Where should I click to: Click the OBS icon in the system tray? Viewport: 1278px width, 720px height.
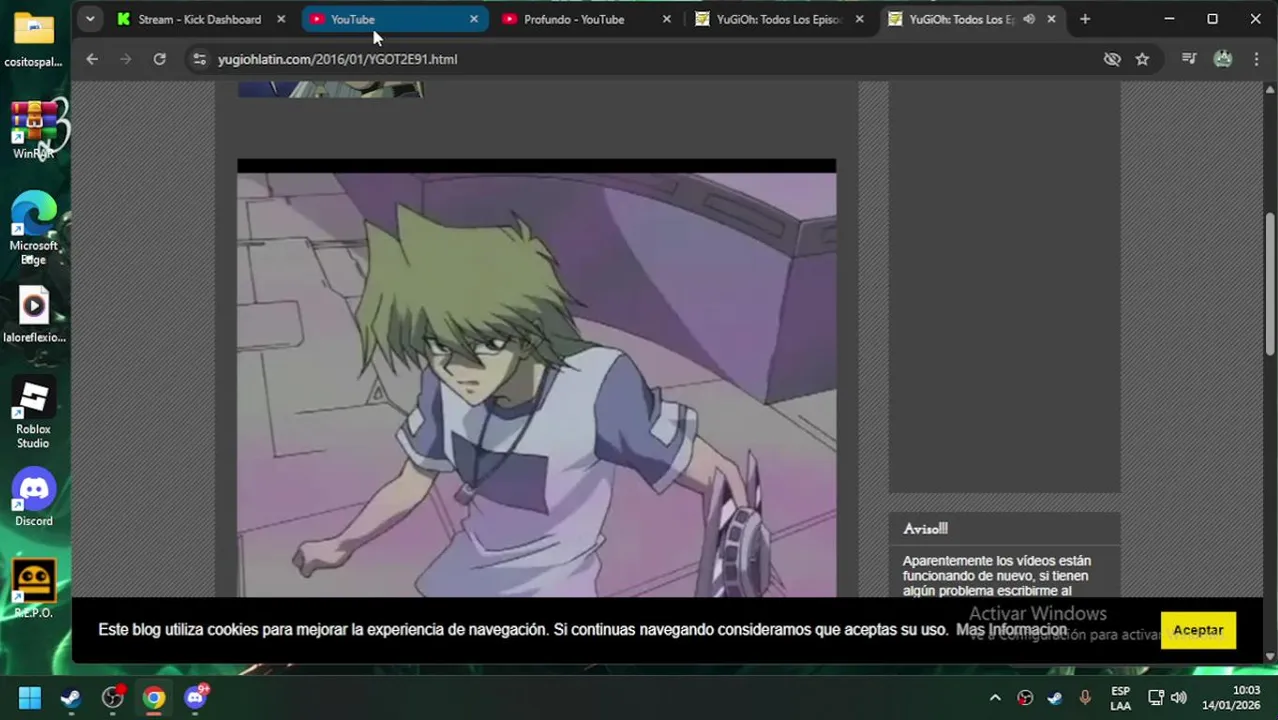click(x=1025, y=698)
